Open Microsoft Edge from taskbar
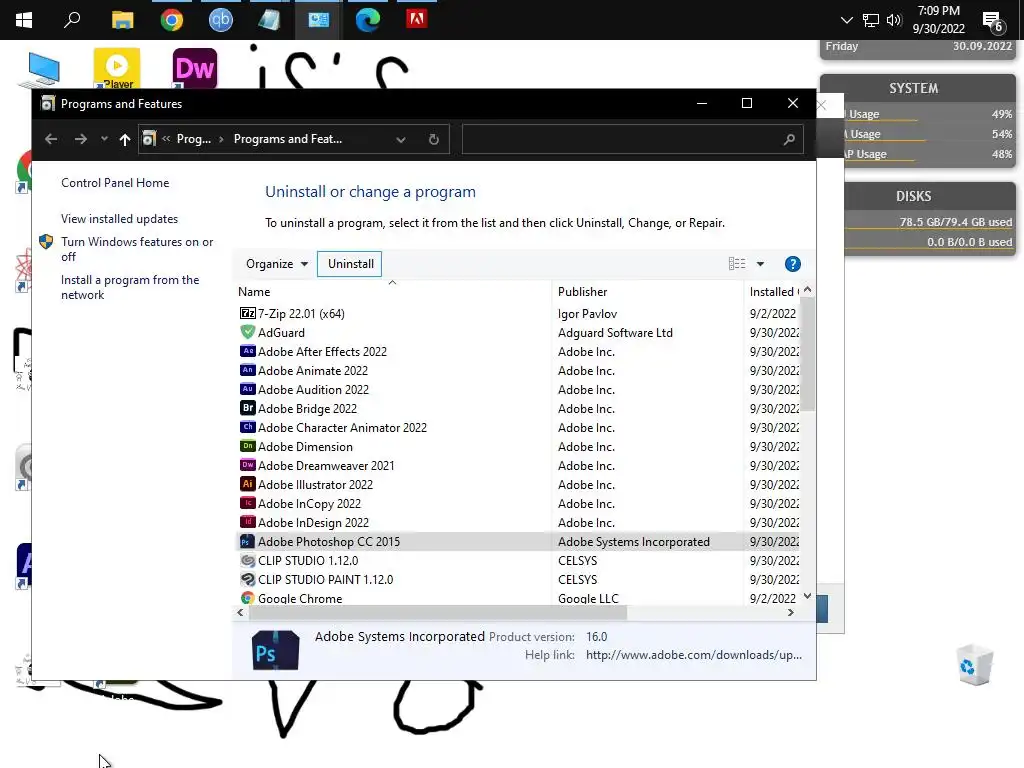The width and height of the screenshot is (1024, 768). coord(368,20)
